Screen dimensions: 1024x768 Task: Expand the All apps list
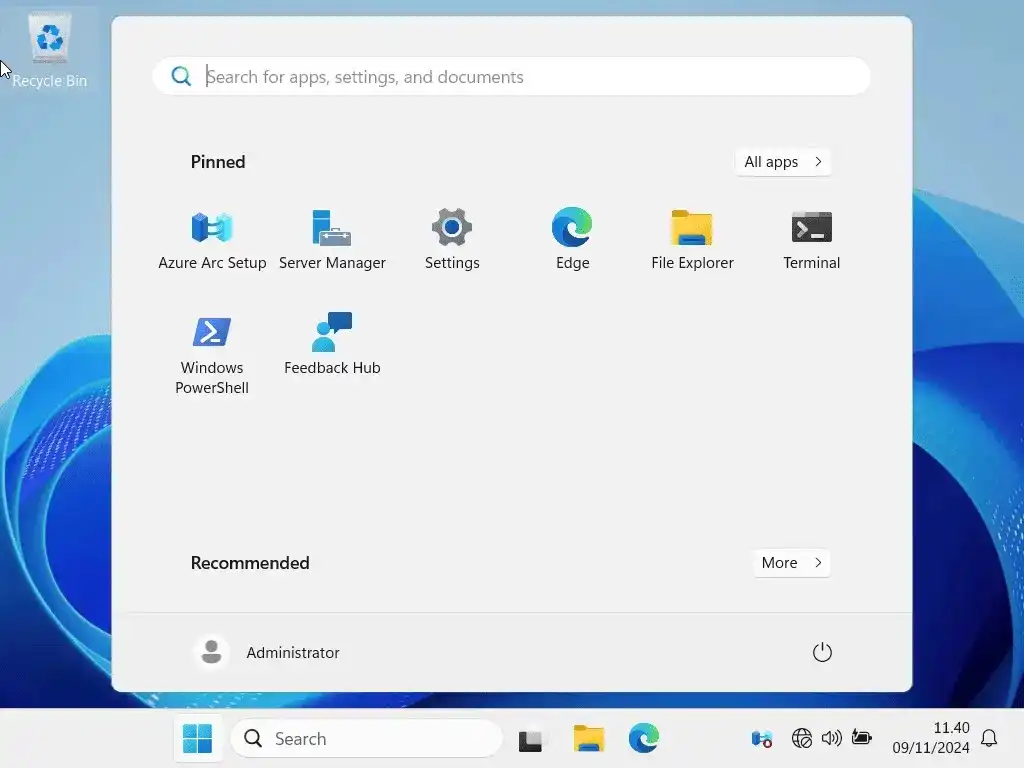782,161
